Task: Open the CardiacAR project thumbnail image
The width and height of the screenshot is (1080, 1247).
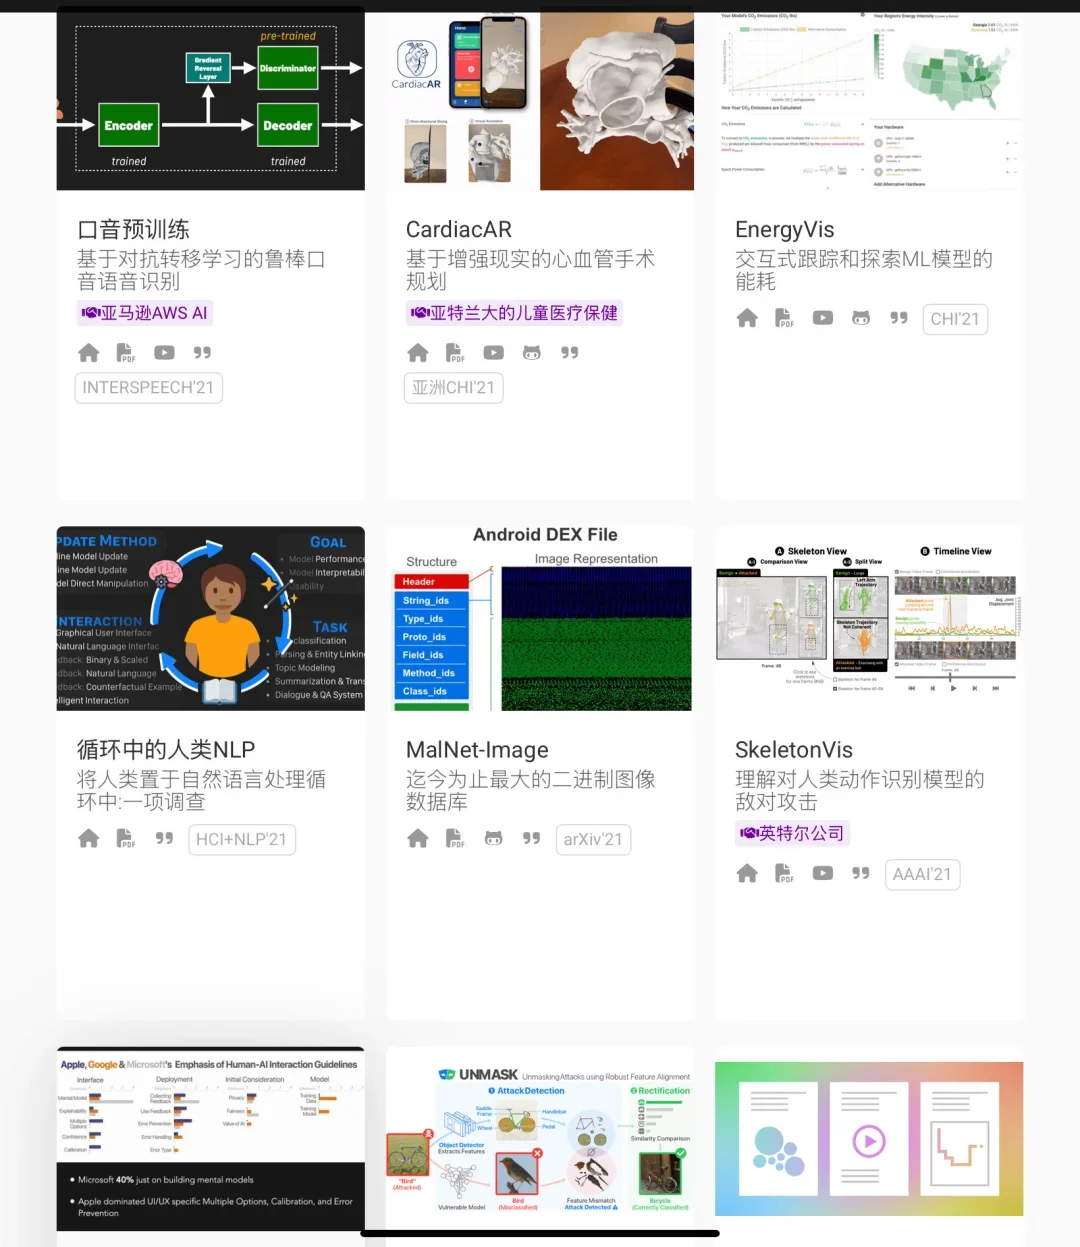Action: click(x=540, y=99)
